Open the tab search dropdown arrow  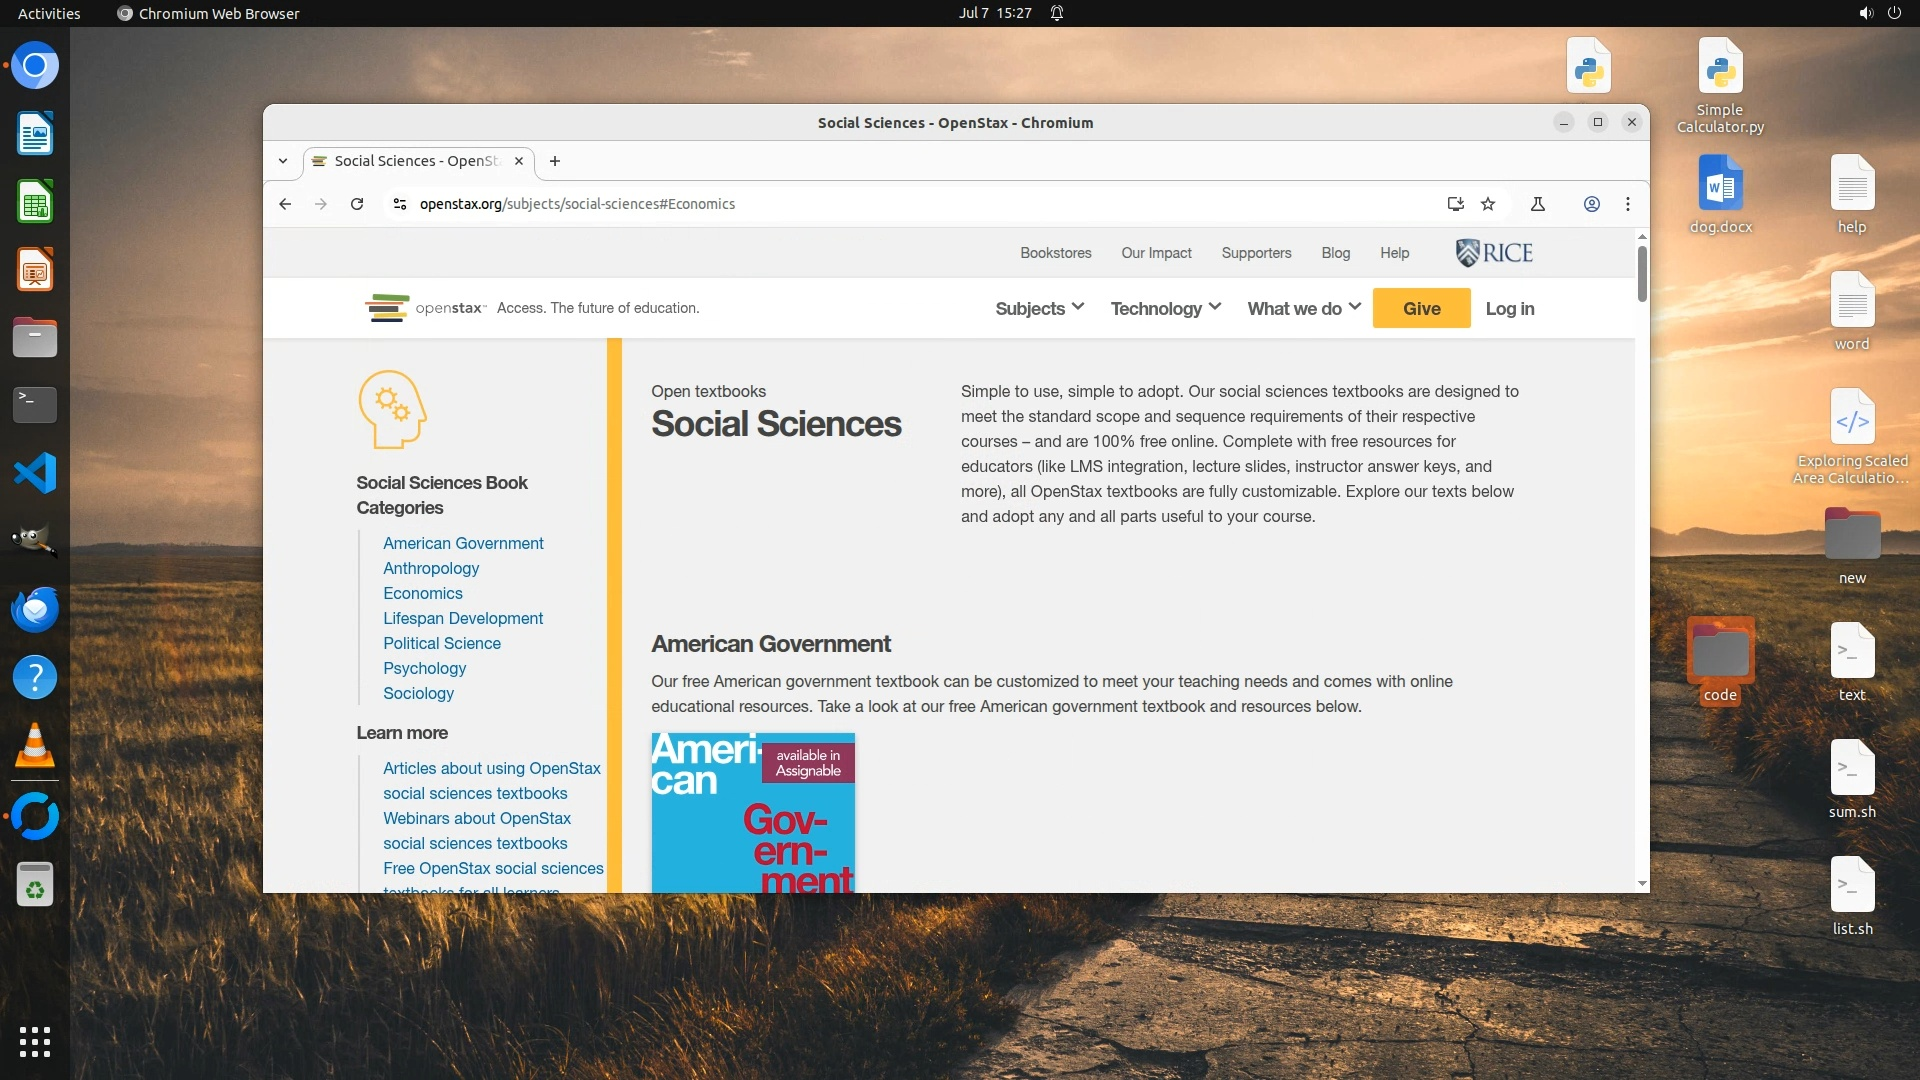pyautogui.click(x=283, y=161)
